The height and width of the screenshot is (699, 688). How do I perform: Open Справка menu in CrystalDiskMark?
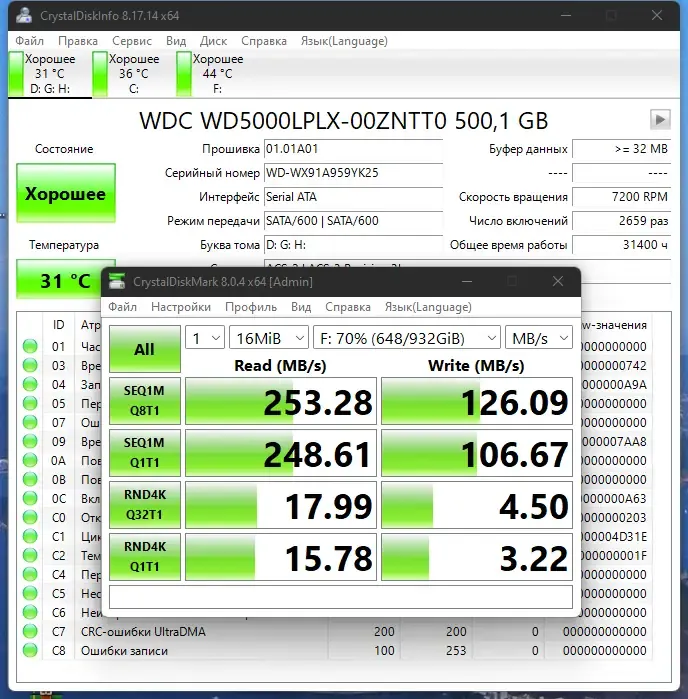coord(348,307)
